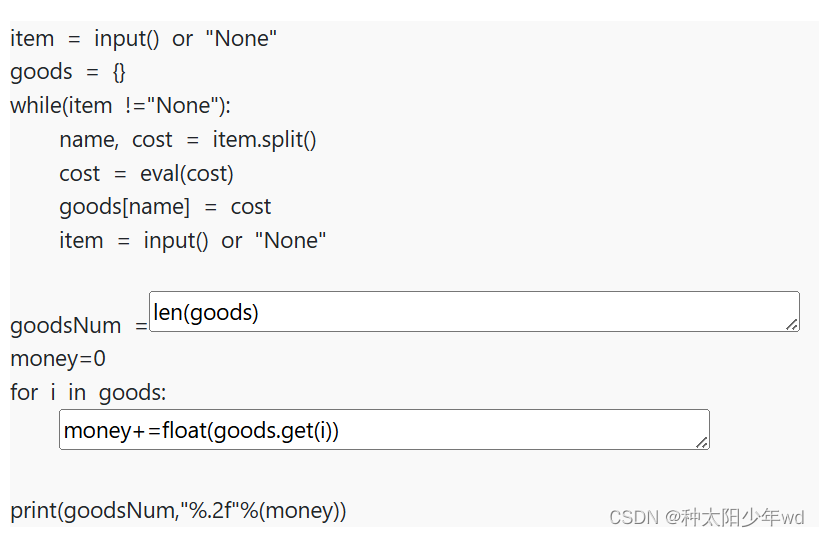
Task: Click the print(goodsNum,"%.2f"%(money)) line
Action: (178, 511)
